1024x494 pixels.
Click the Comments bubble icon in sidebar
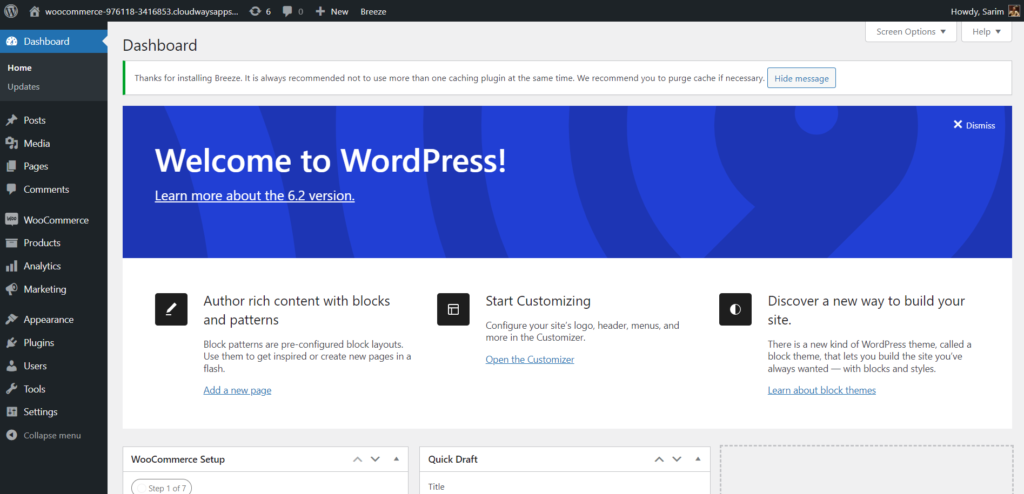click(x=11, y=189)
